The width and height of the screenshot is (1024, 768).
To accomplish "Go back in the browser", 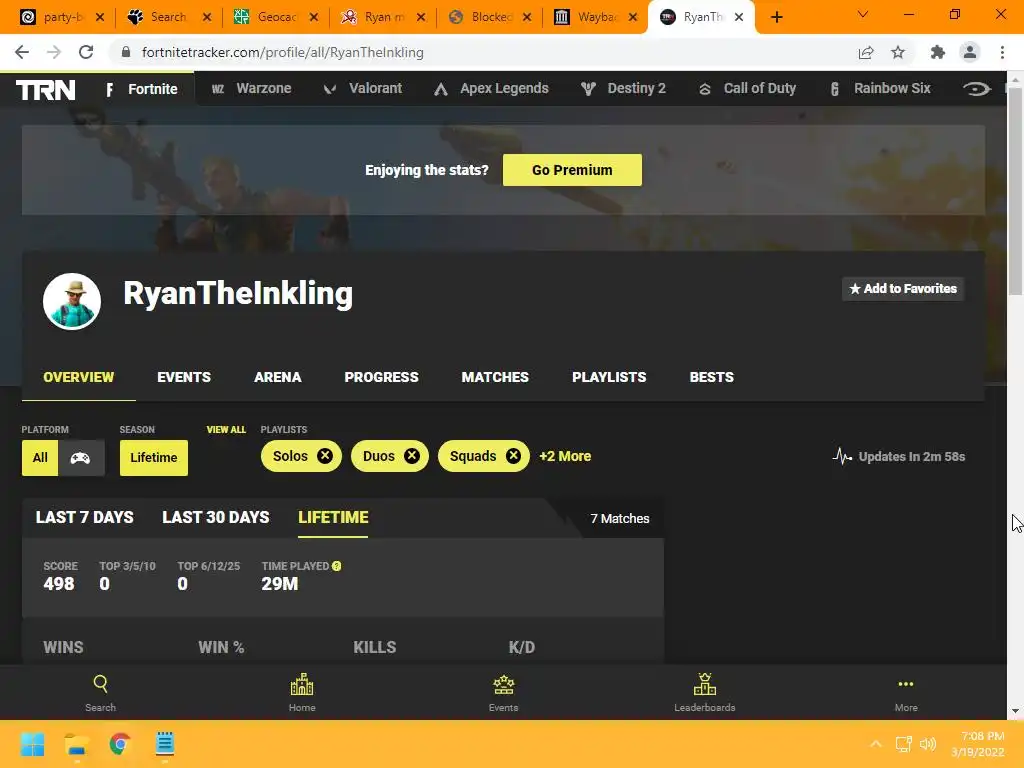I will point(22,52).
